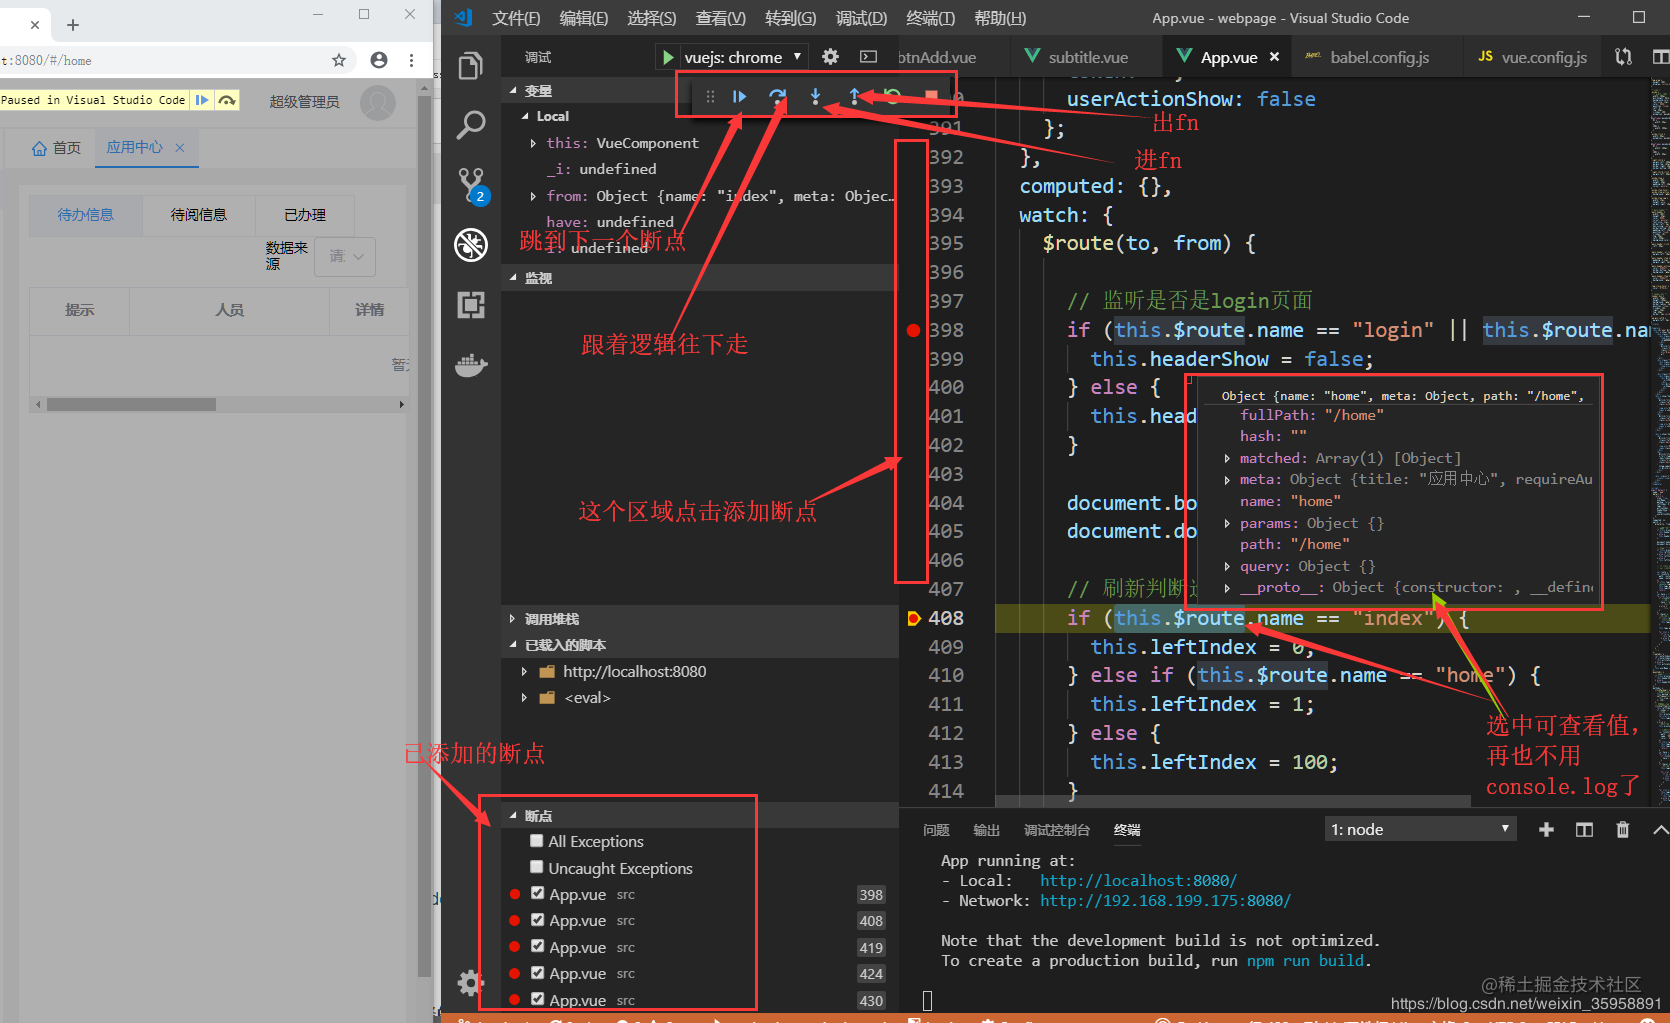Click Step Into in the debug toolbar
This screenshot has width=1670, height=1023.
[815, 96]
